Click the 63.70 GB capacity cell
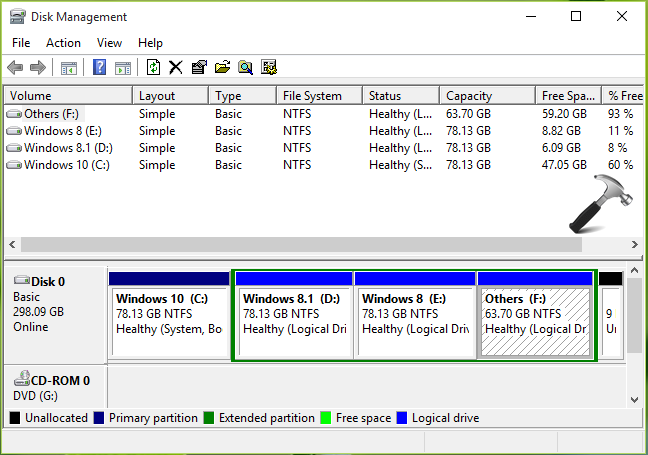Viewport: 648px width, 455px height. [x=468, y=114]
